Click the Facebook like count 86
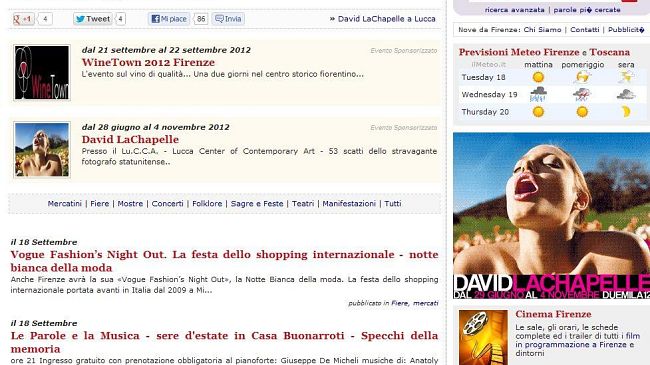The image size is (650, 365). 201,19
